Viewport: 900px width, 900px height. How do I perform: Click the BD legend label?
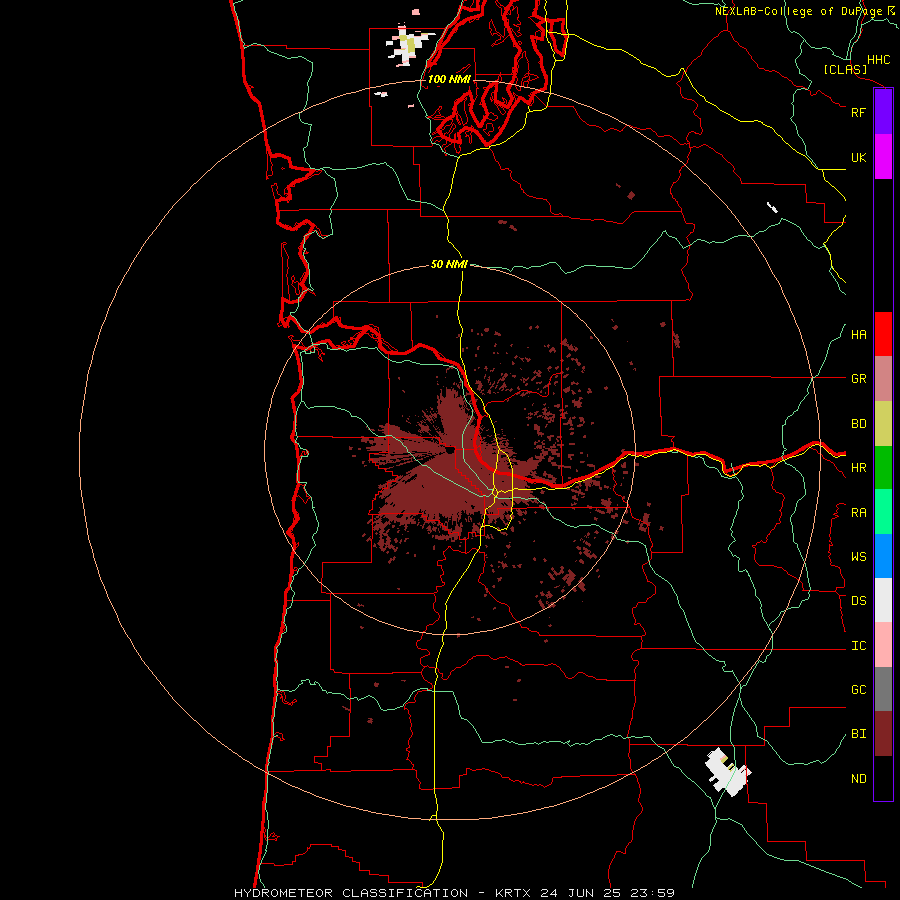coord(859,424)
